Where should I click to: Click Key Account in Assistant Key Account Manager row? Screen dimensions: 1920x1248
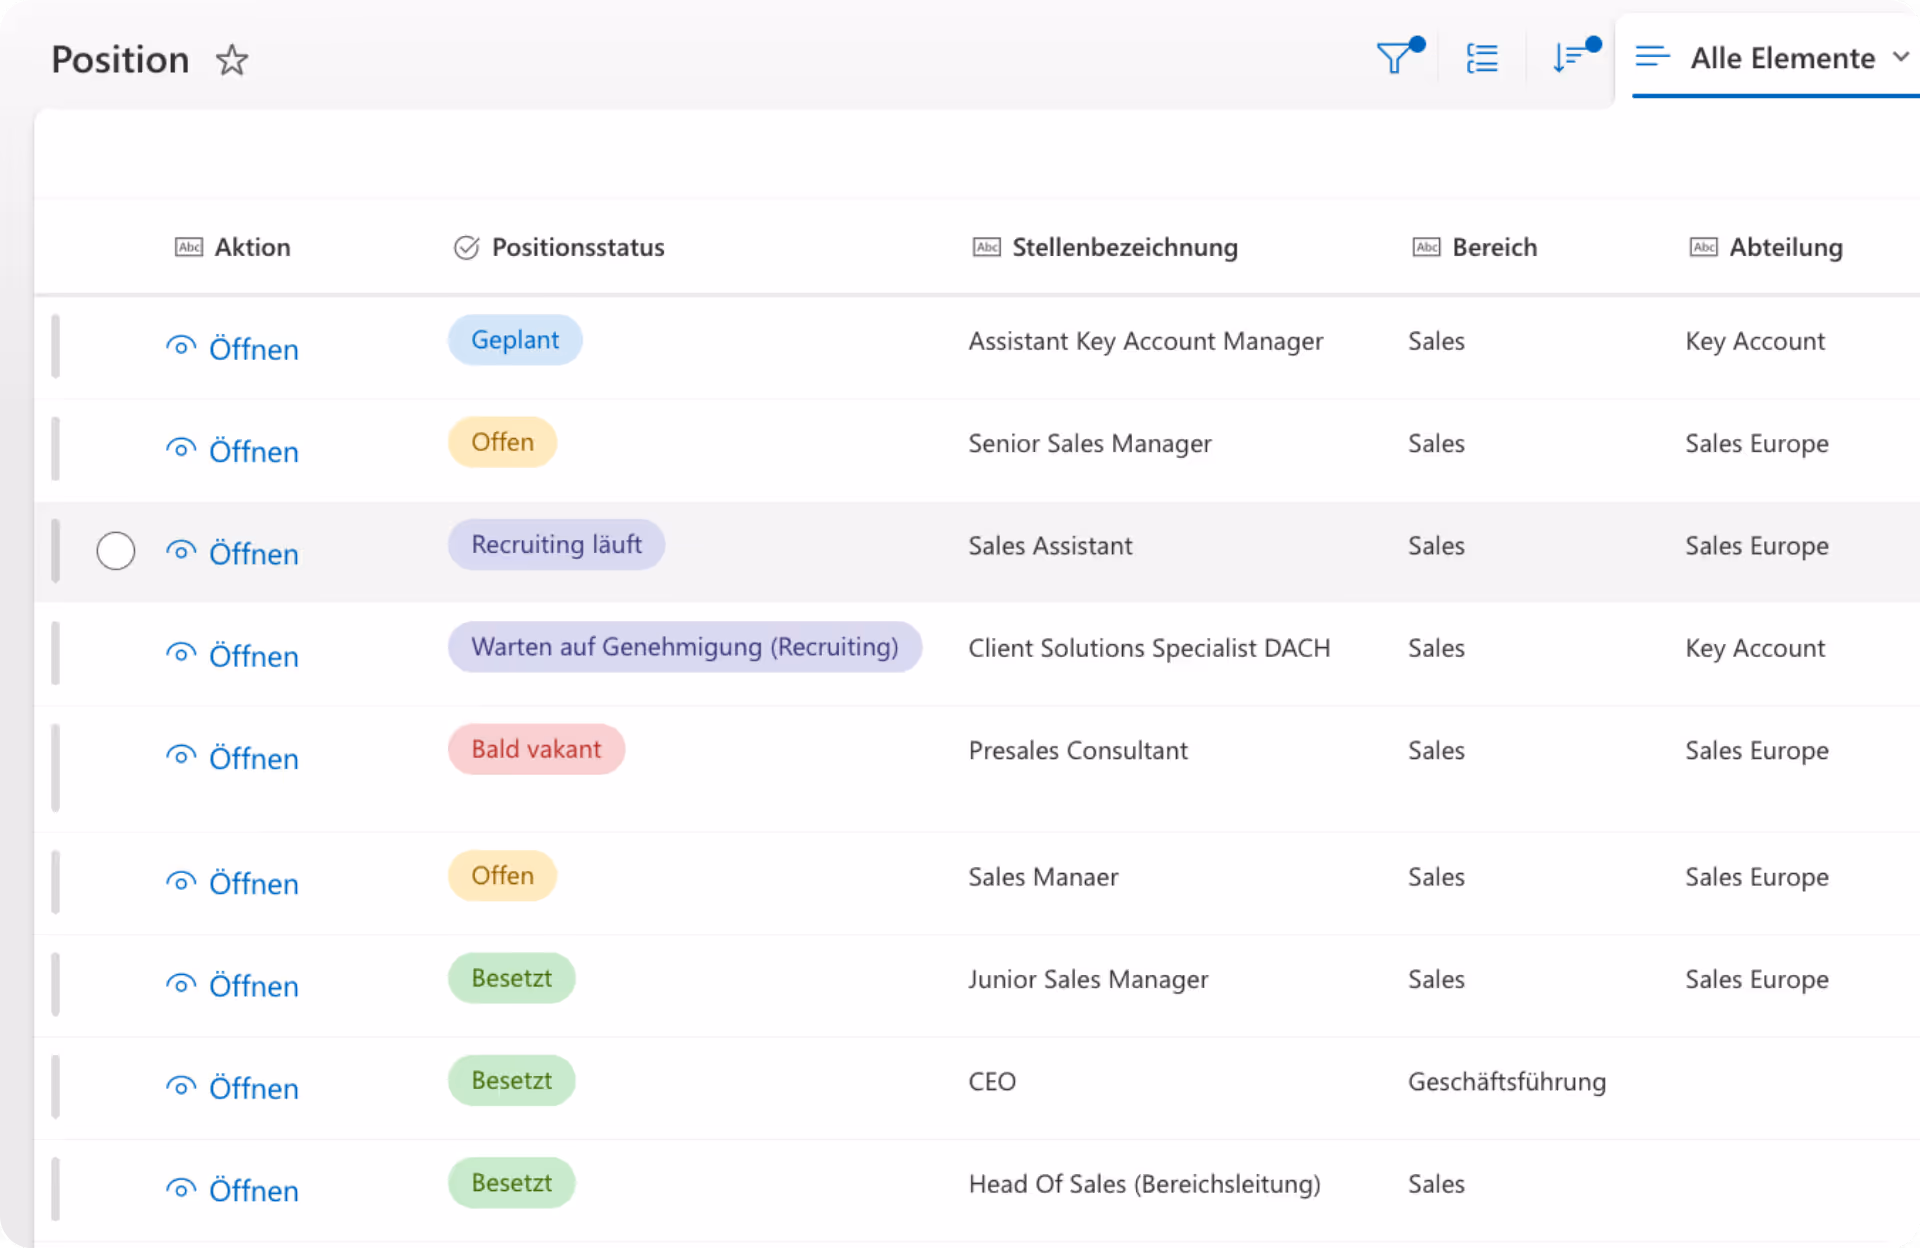[x=1755, y=341]
